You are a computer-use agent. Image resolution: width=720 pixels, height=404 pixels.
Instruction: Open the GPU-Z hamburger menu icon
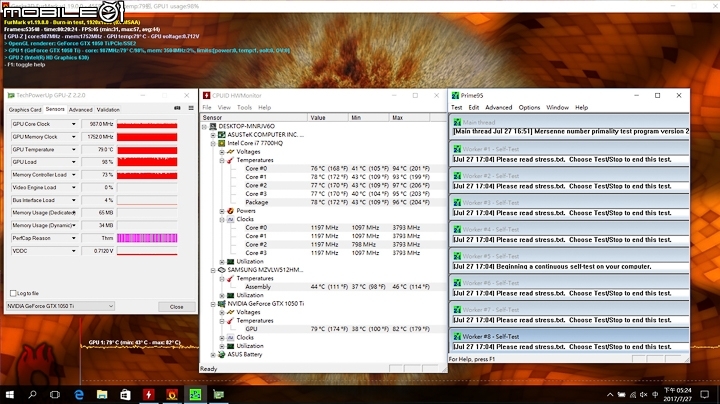191,108
